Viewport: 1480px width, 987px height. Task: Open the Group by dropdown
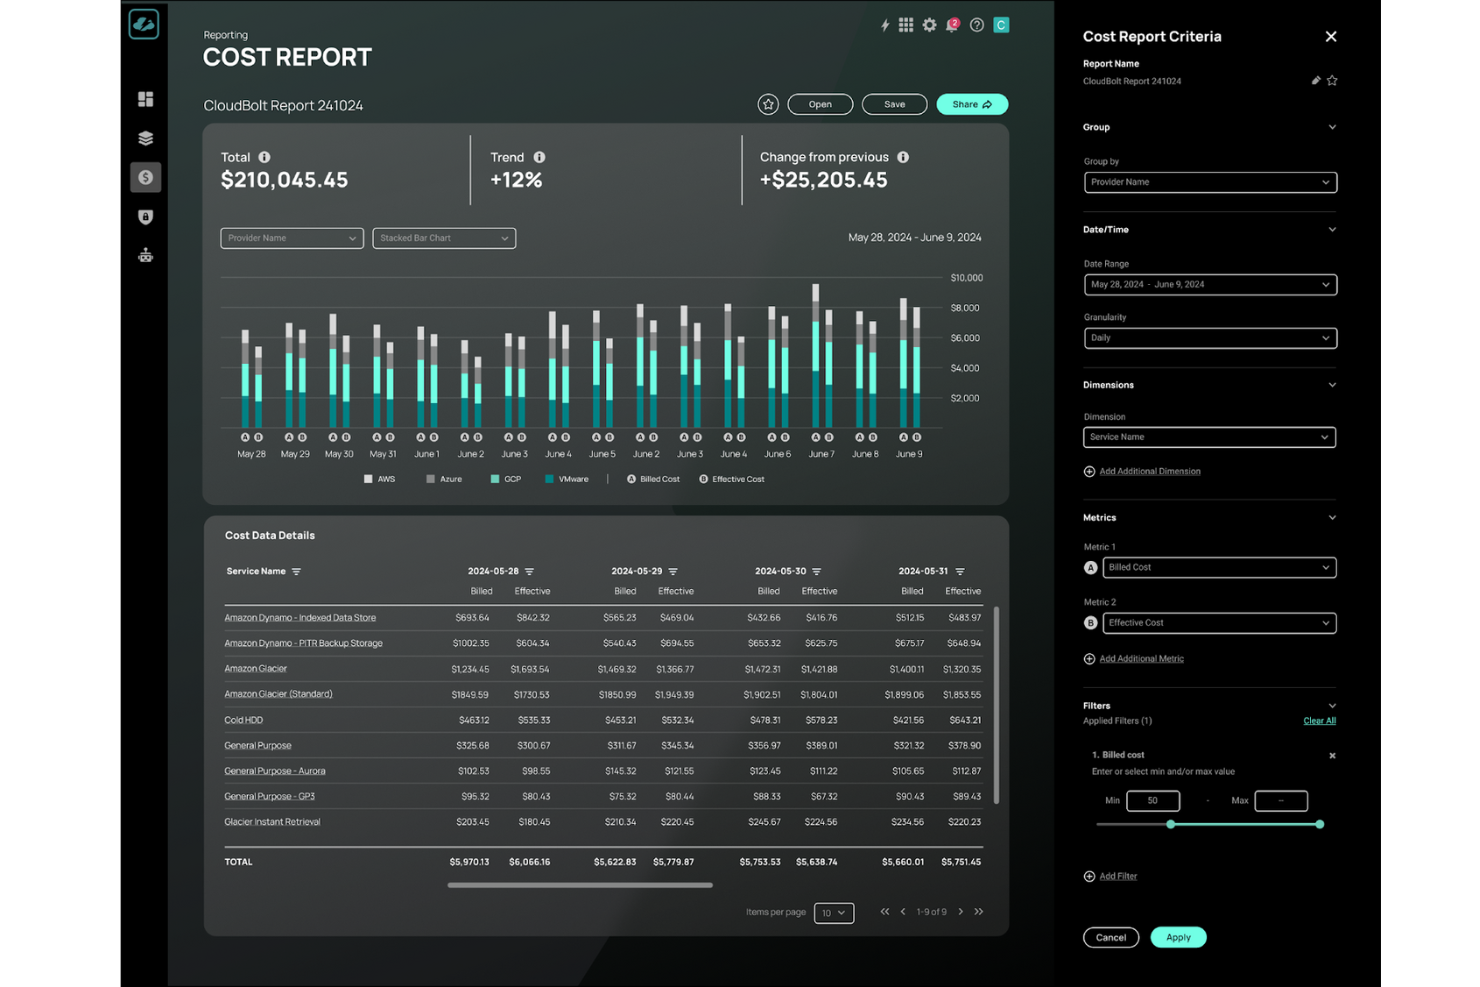tap(1210, 182)
